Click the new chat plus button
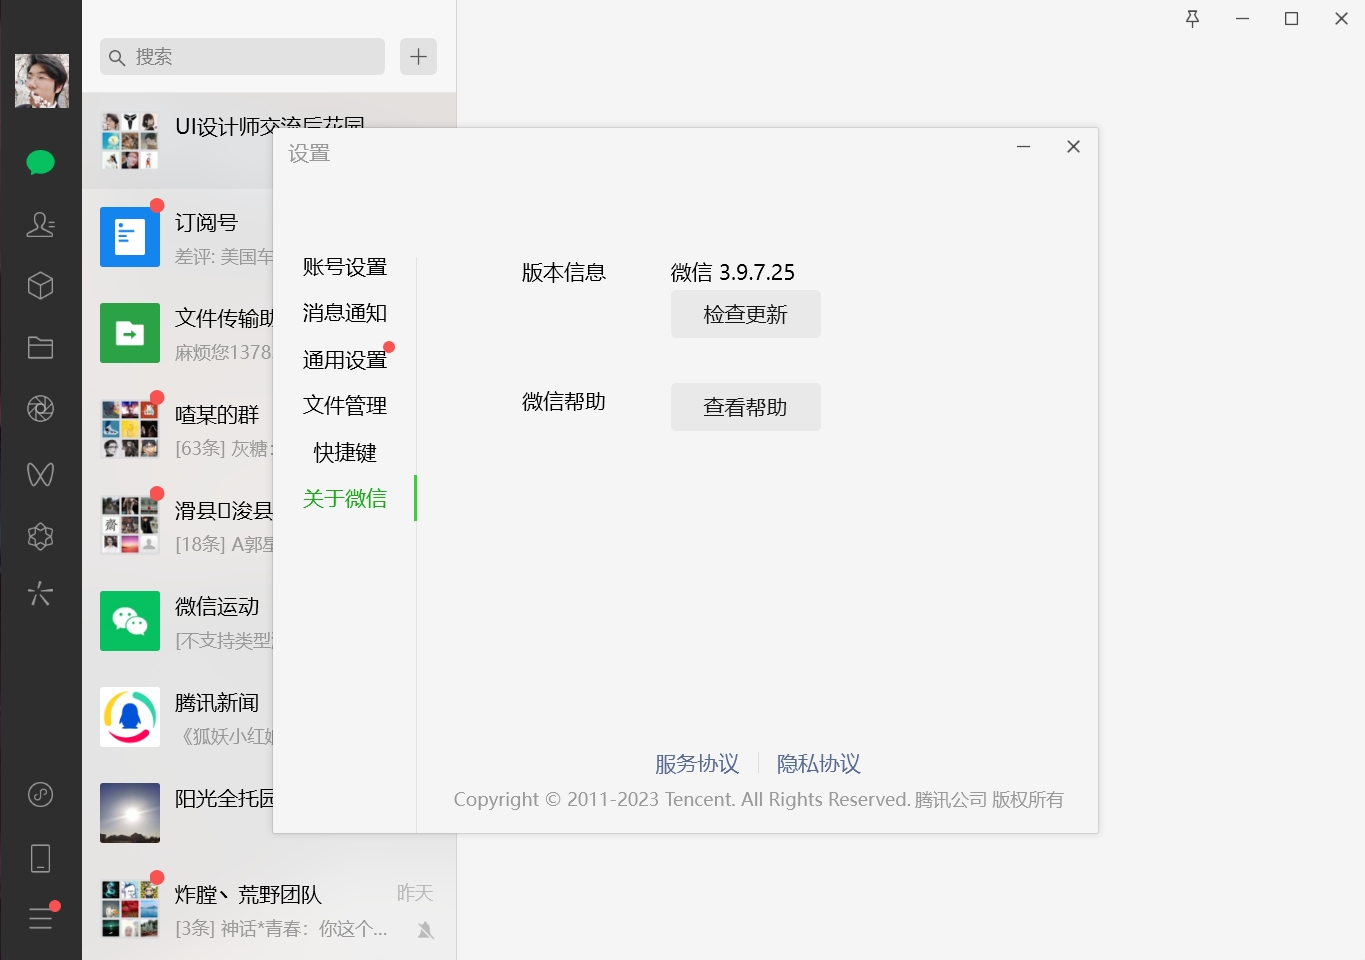Viewport: 1365px width, 960px height. pyautogui.click(x=418, y=56)
